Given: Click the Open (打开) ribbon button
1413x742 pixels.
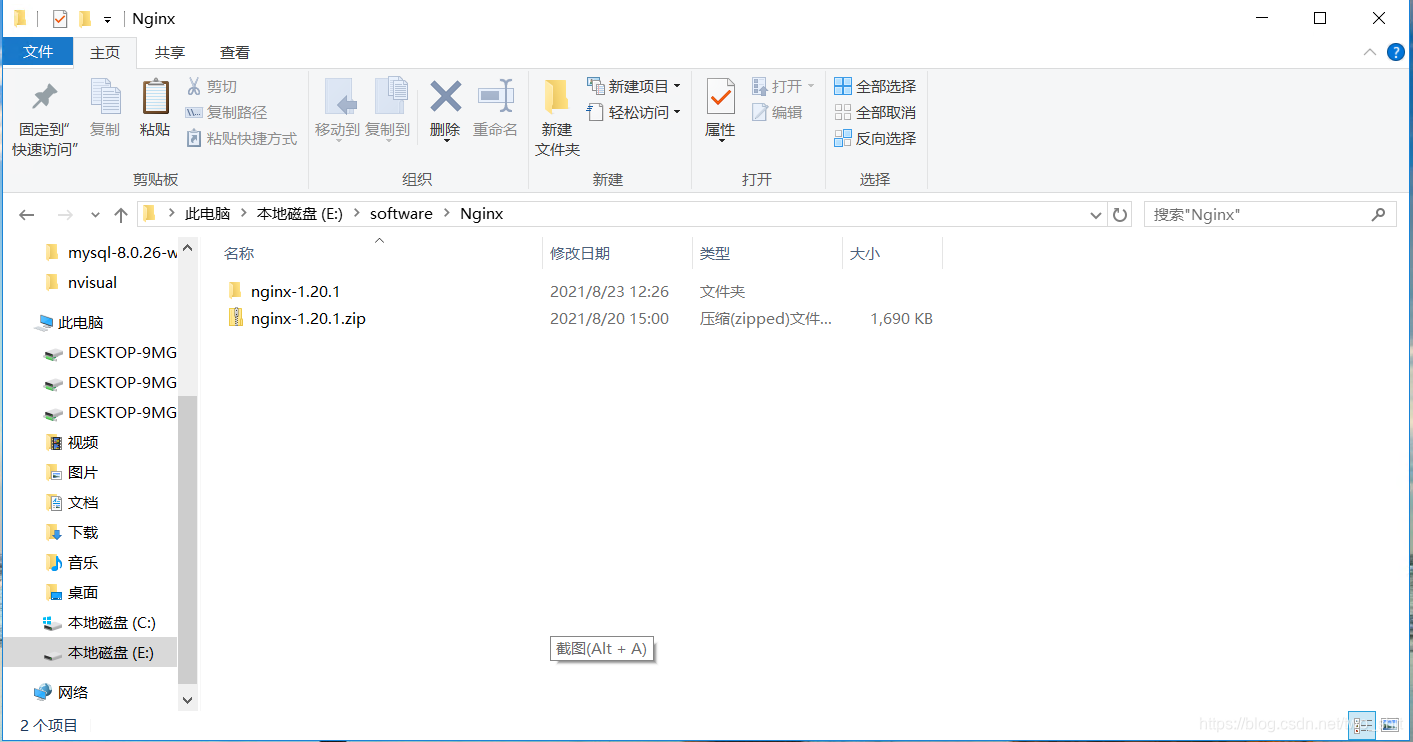Looking at the screenshot, I should pos(783,87).
